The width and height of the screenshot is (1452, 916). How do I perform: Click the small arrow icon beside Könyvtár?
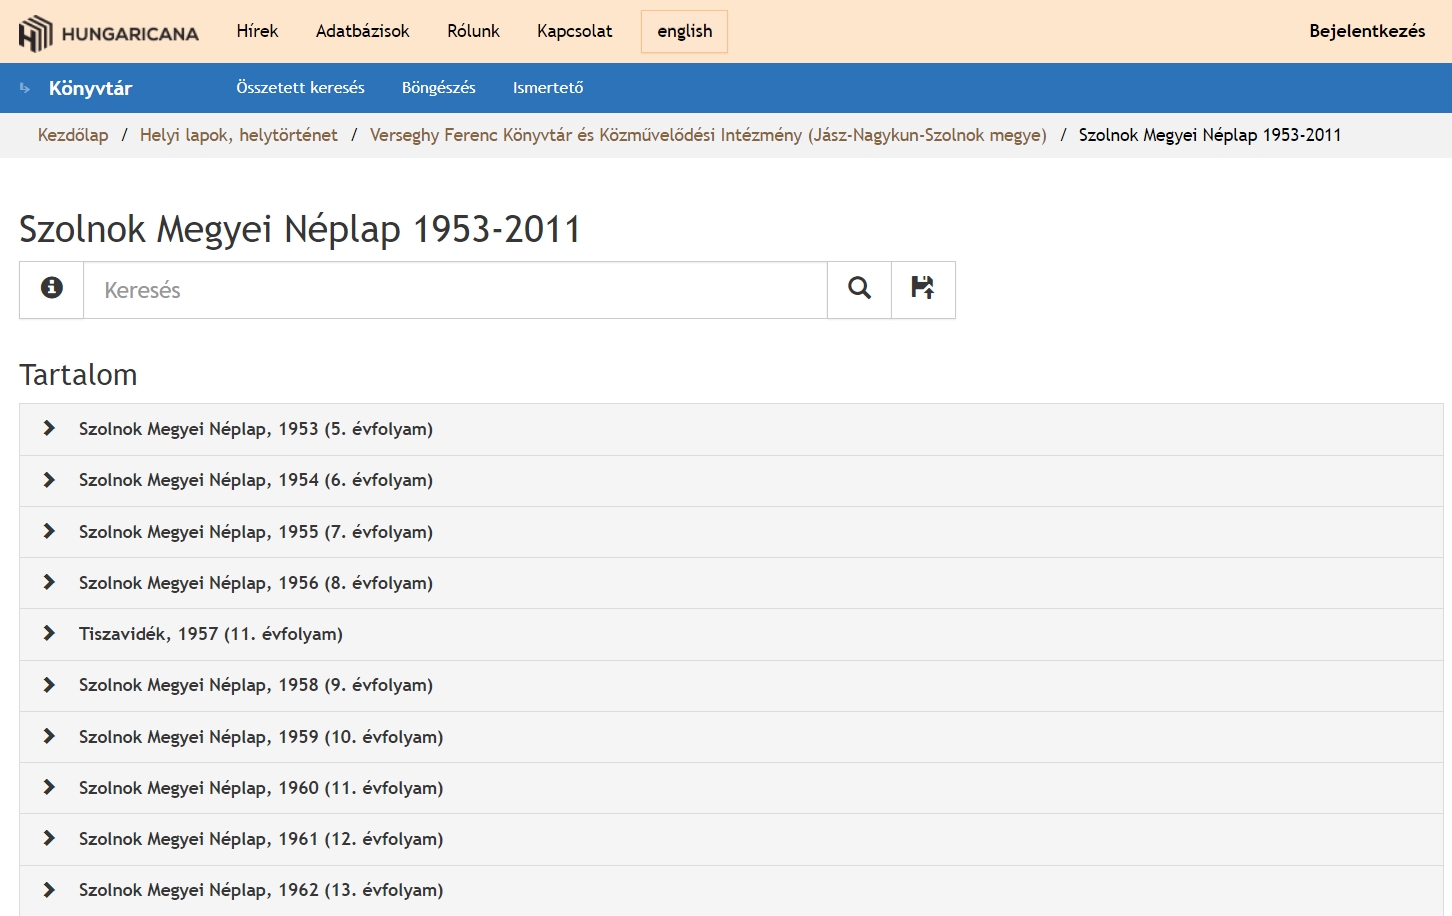tap(25, 88)
